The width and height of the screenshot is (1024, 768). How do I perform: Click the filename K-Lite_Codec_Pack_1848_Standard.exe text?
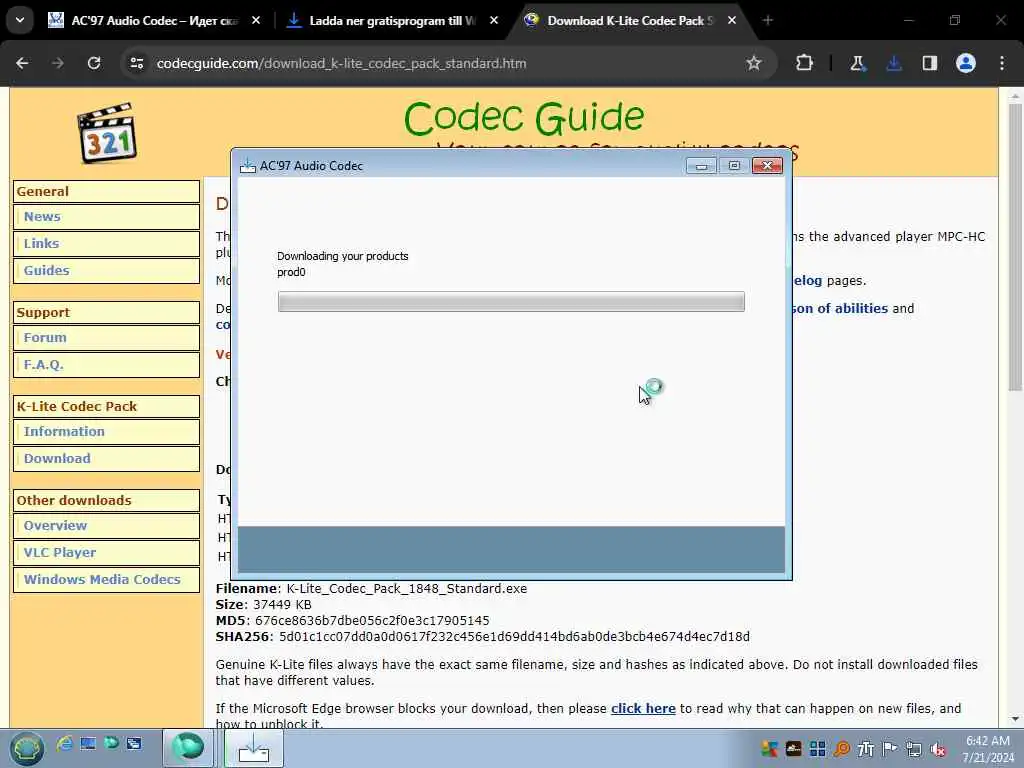coord(406,588)
